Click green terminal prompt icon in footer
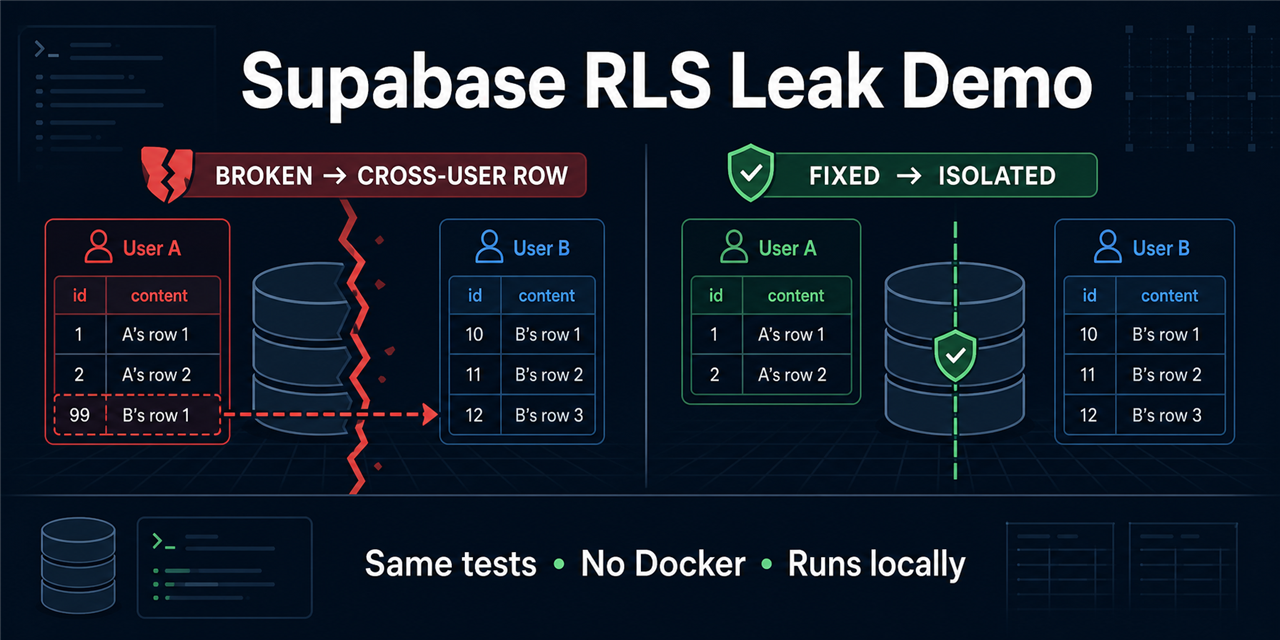The height and width of the screenshot is (640, 1280). pos(164,541)
